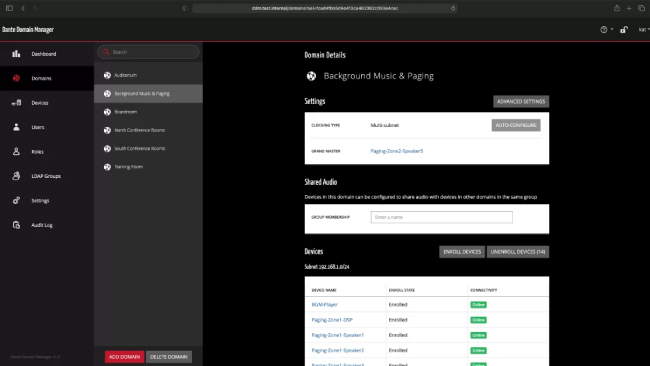Screen dimensions: 650x366
Task: Click the Enroll State column header
Action: pos(401,290)
